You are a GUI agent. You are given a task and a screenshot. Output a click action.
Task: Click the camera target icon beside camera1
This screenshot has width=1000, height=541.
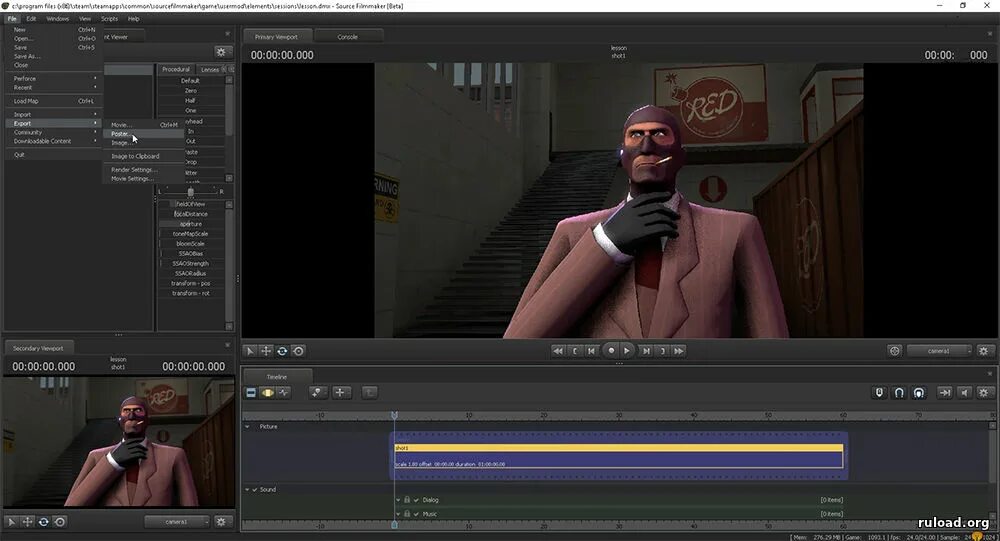coord(895,351)
